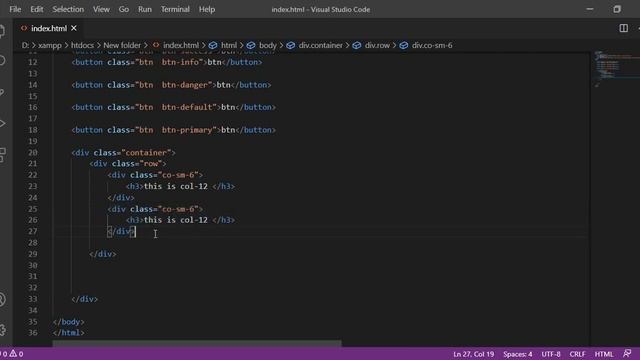The image size is (640, 360).
Task: Open the Source Control view
Action: tap(2, 92)
